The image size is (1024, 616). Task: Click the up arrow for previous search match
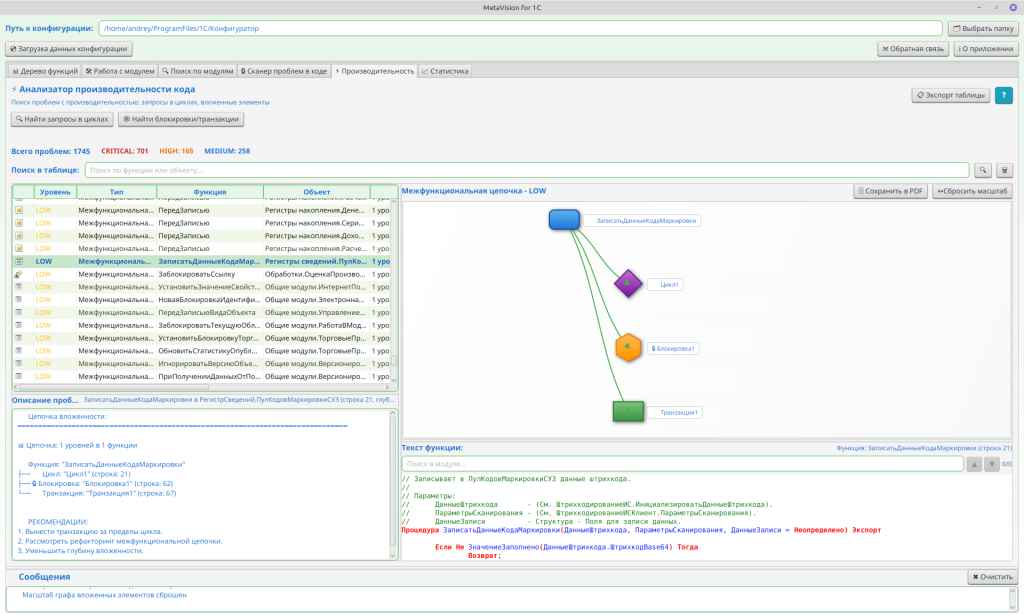(x=975, y=464)
